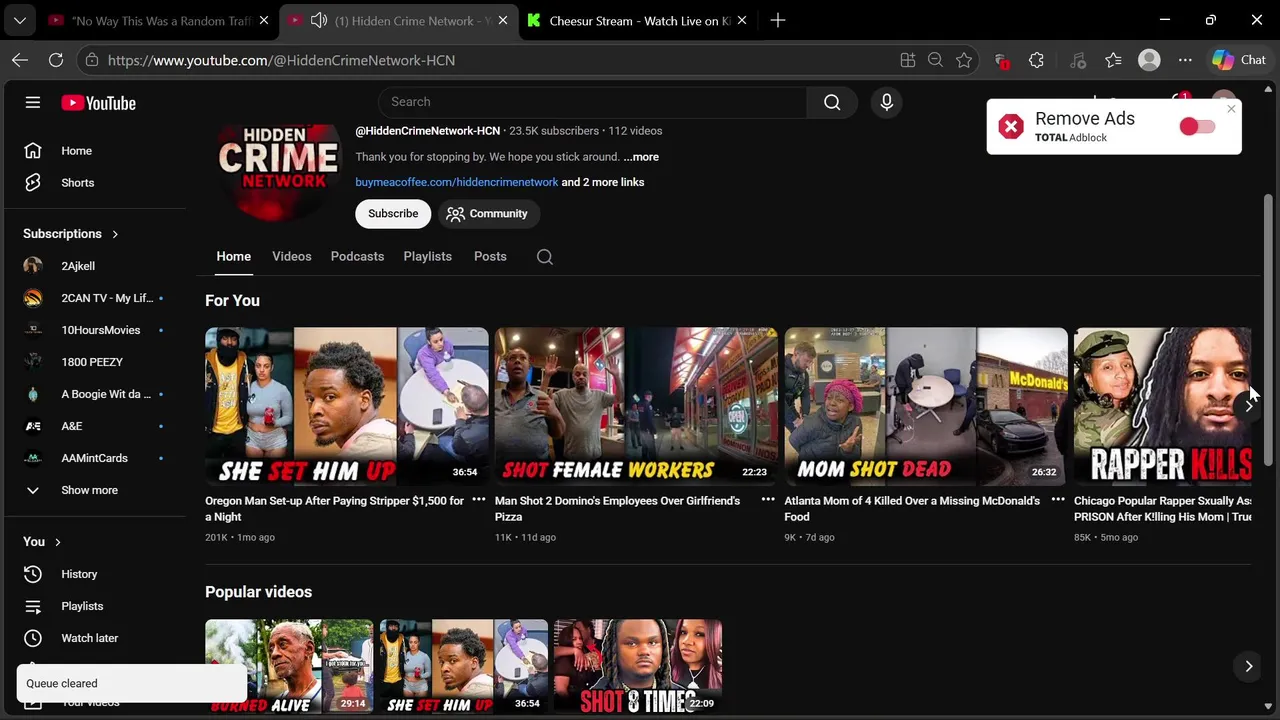
Task: Play 'She Set Him Up' For You thumbnail
Action: pos(347,407)
